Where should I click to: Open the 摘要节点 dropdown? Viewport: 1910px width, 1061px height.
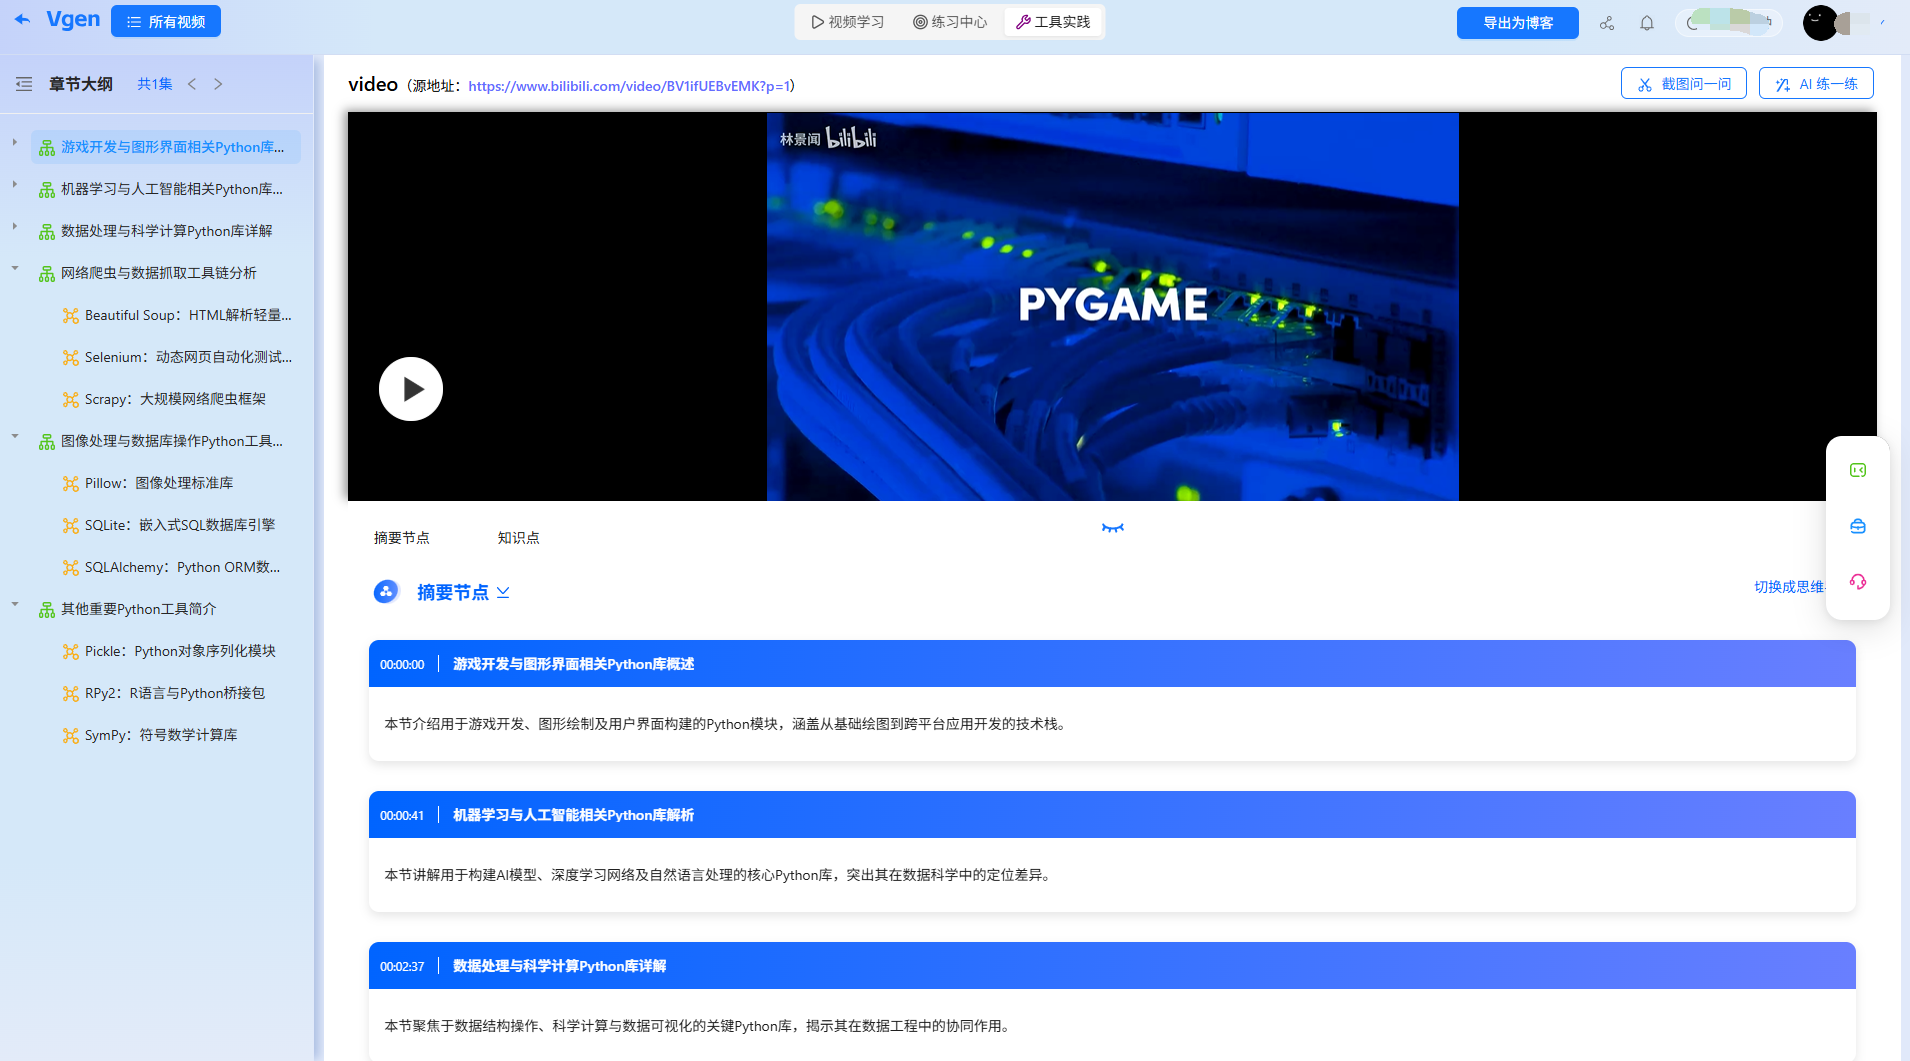tap(503, 592)
